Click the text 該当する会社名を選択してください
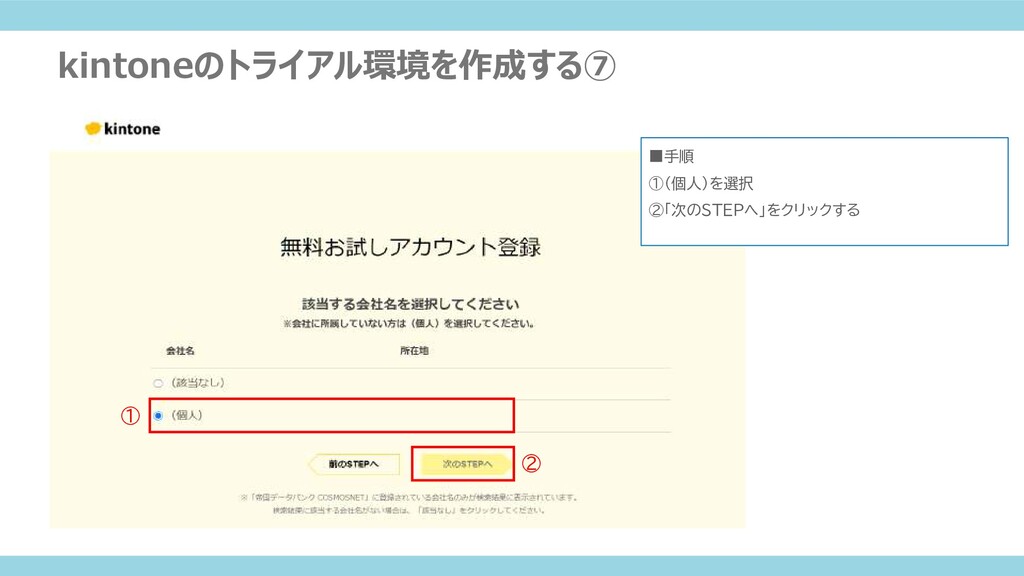Screen dimensions: 1024x576 tap(410, 304)
